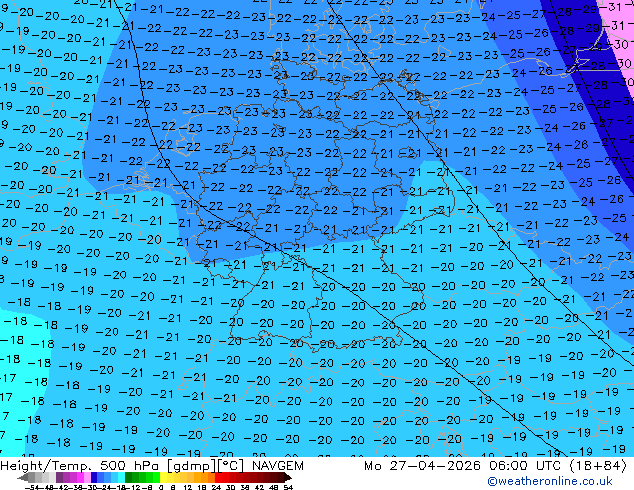This screenshot has width=634, height=490.
Task: Click the Height/Temp. 500 hPa NAVGEM title
Action: 152,466
